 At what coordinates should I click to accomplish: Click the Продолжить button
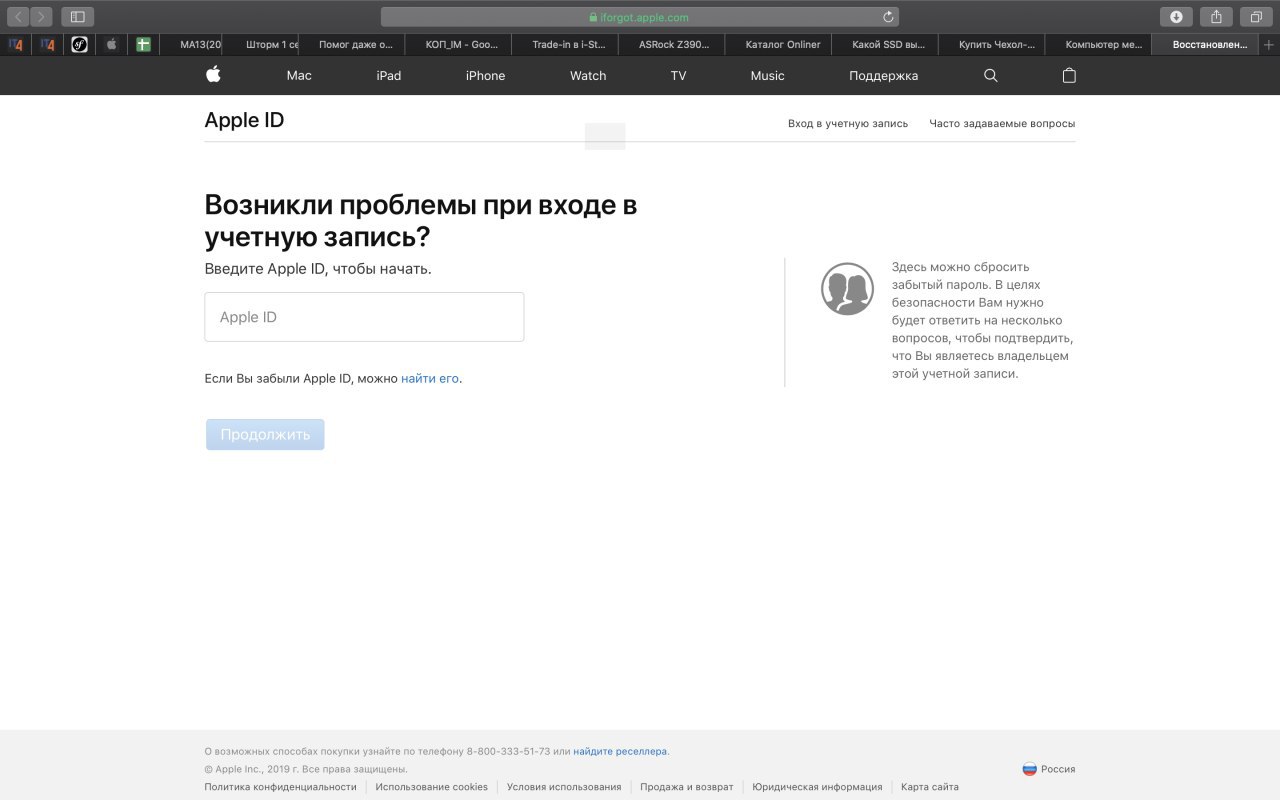click(x=265, y=435)
